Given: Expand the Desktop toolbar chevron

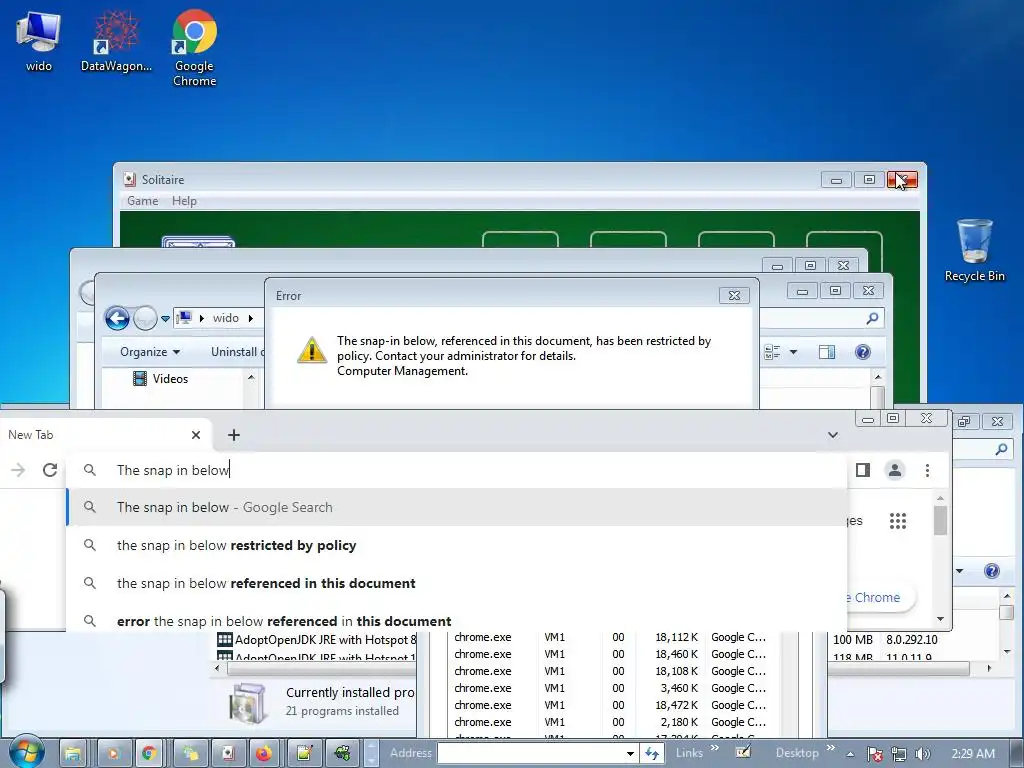Looking at the screenshot, I should (x=831, y=748).
